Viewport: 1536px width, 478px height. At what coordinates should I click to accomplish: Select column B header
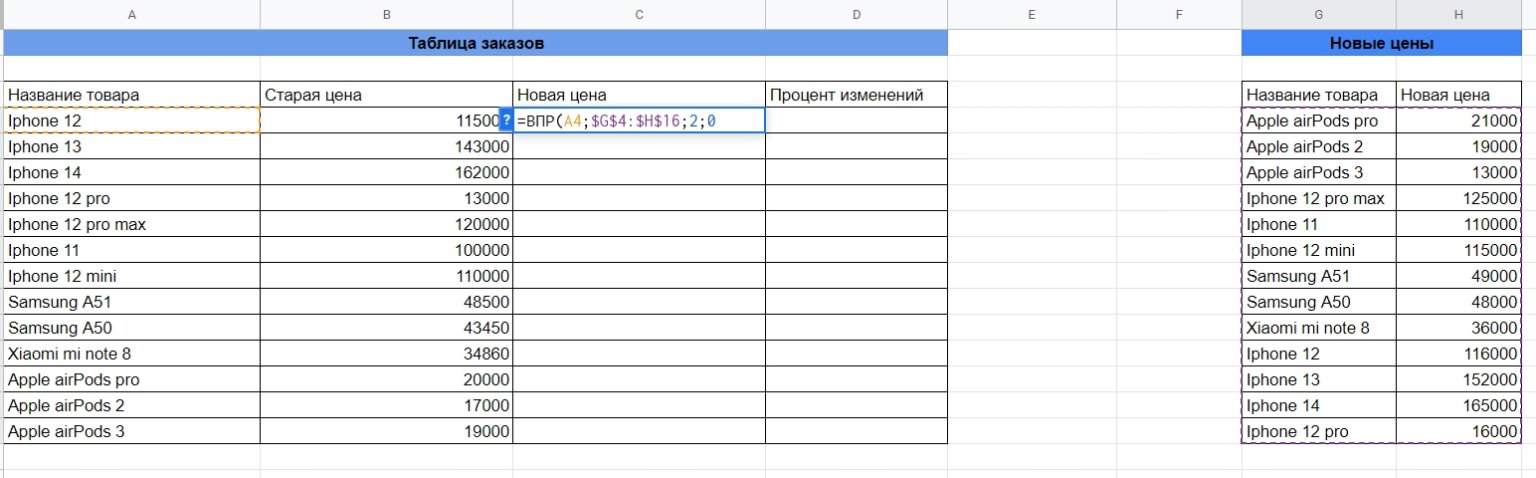(387, 14)
